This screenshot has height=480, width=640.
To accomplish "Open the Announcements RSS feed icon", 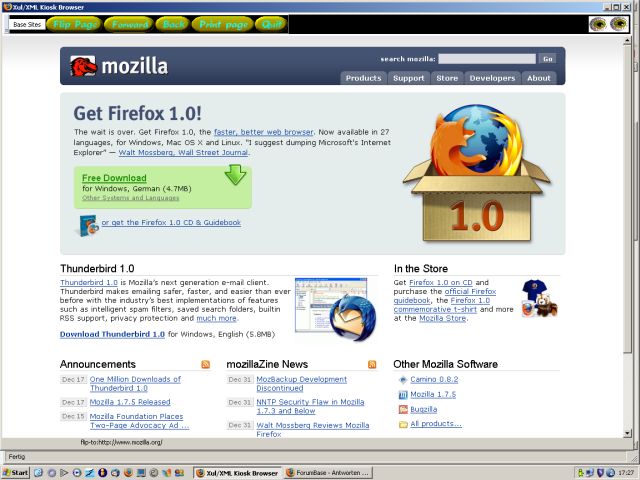I will [x=206, y=364].
